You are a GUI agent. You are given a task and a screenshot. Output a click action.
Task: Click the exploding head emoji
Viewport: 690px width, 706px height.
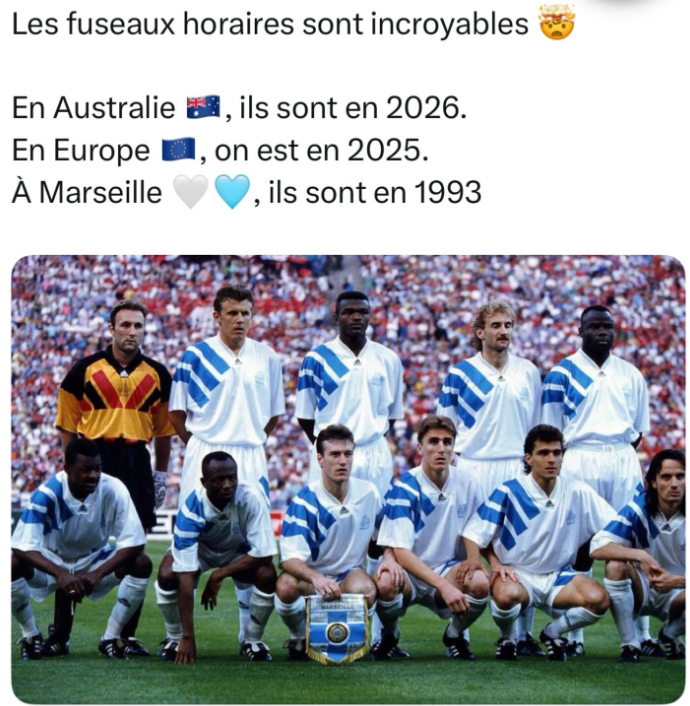click(x=557, y=23)
